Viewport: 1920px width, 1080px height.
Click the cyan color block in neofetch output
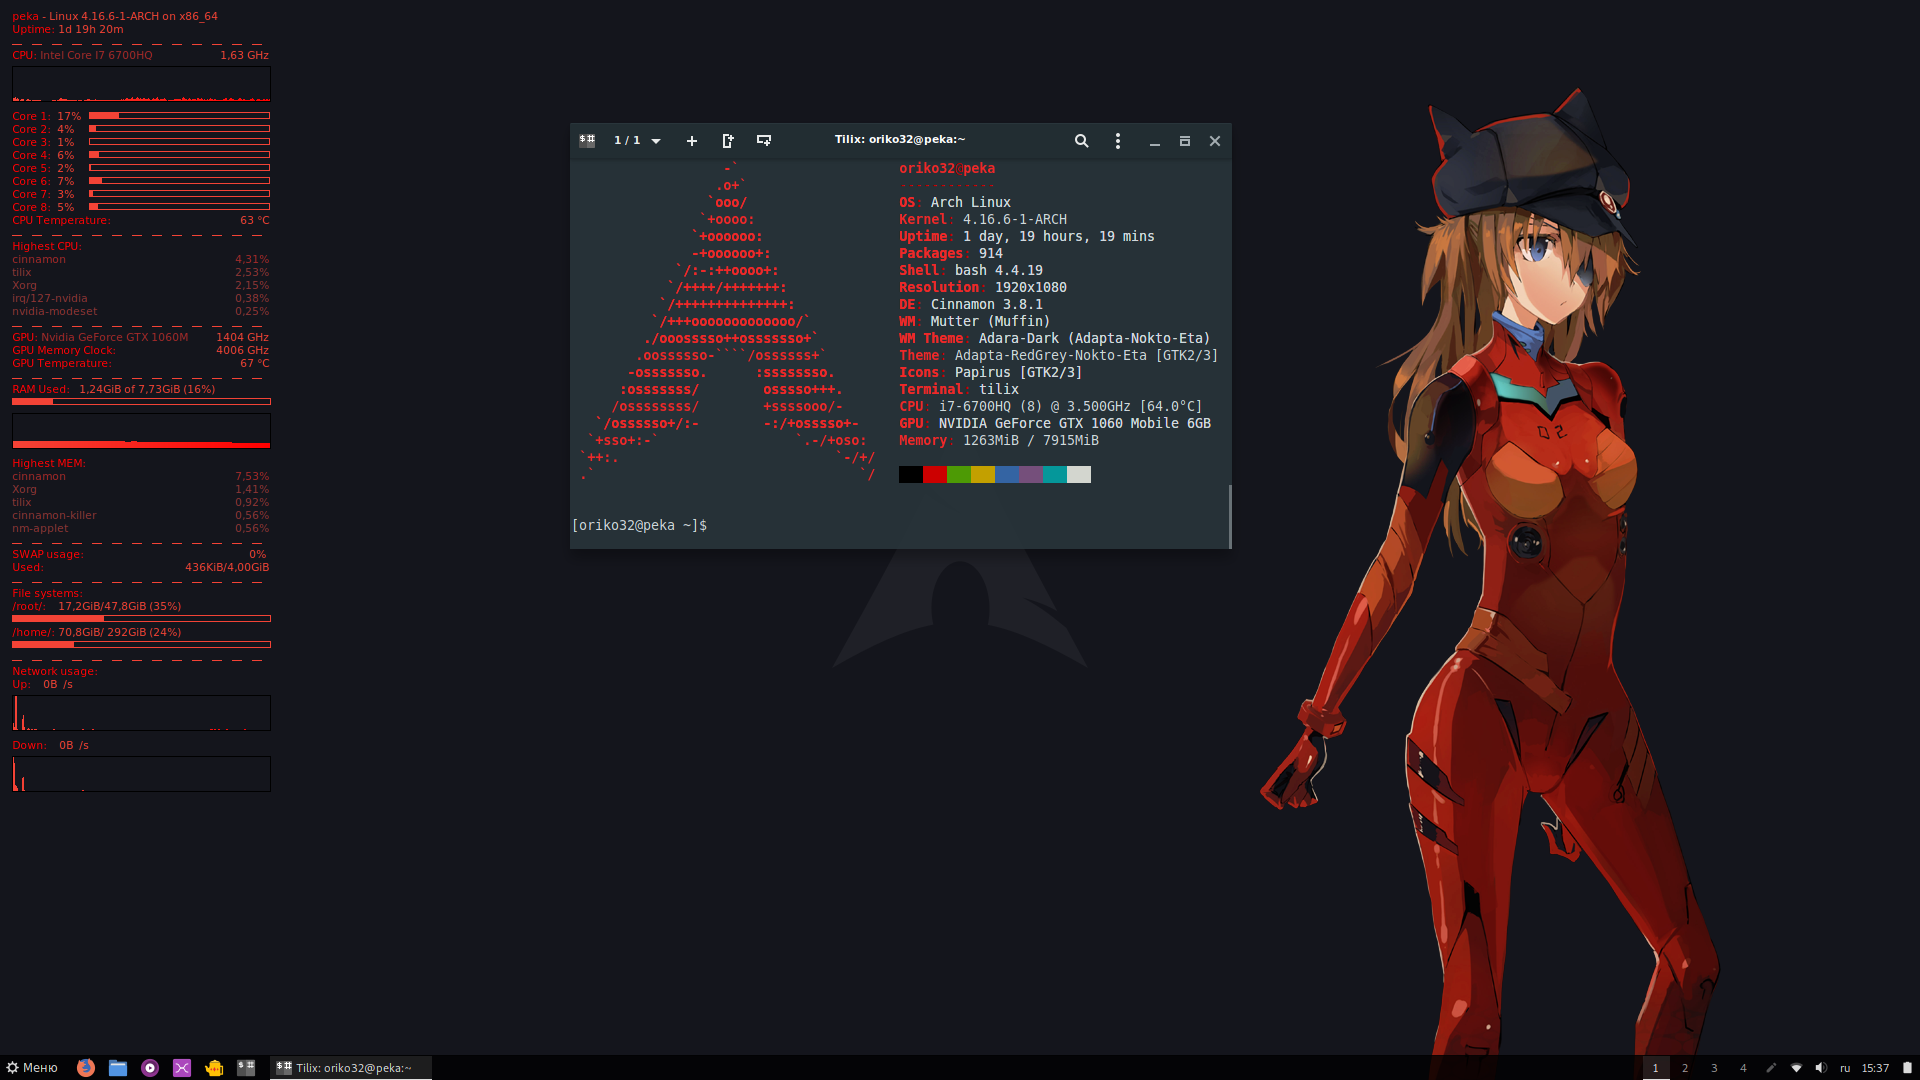click(1055, 474)
